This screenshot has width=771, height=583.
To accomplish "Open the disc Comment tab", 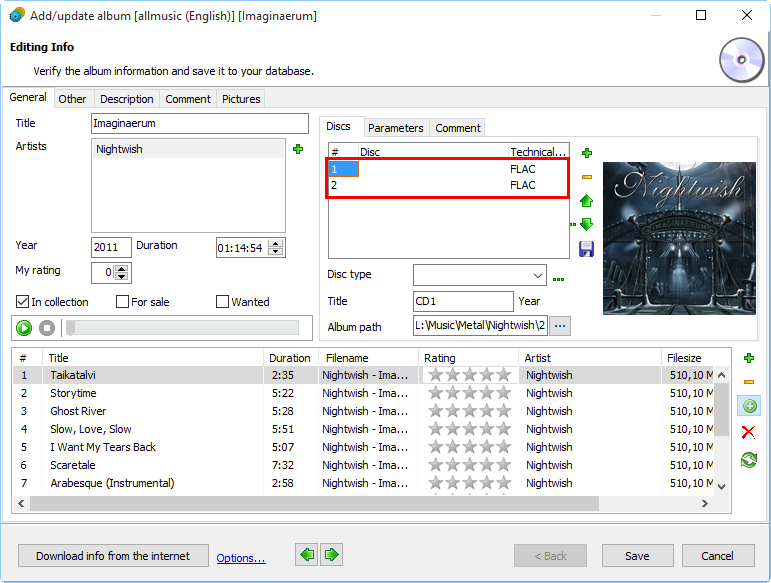I will click(x=458, y=128).
